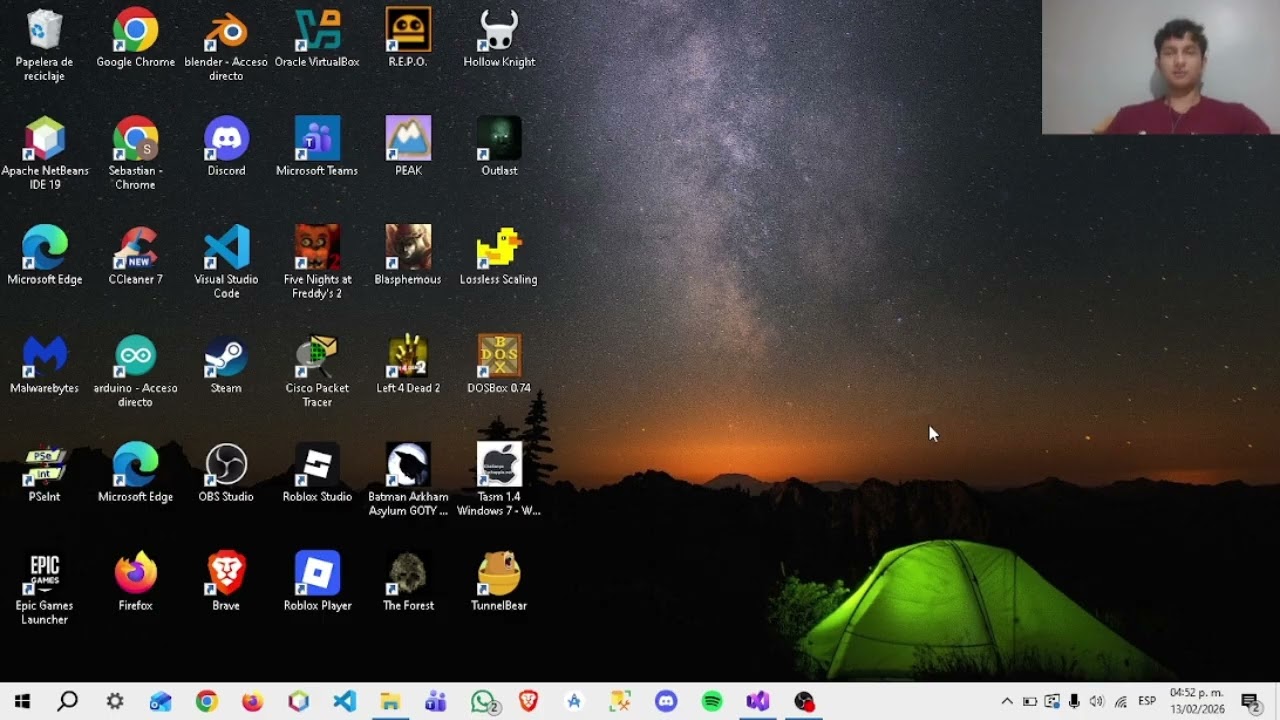Open WhatsApp from the taskbar
Screen dimensions: 1280x720
(x=484, y=702)
